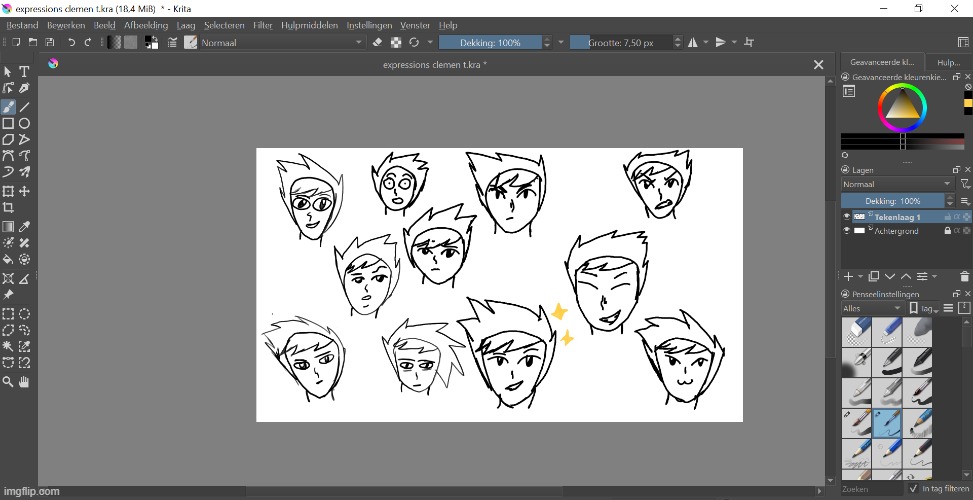This screenshot has width=973, height=500.
Task: Close the Lagen docker panel
Action: 967,169
